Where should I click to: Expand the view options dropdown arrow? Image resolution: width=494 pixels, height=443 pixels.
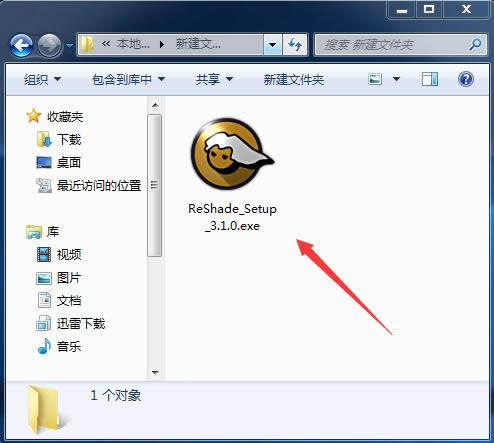(396, 79)
